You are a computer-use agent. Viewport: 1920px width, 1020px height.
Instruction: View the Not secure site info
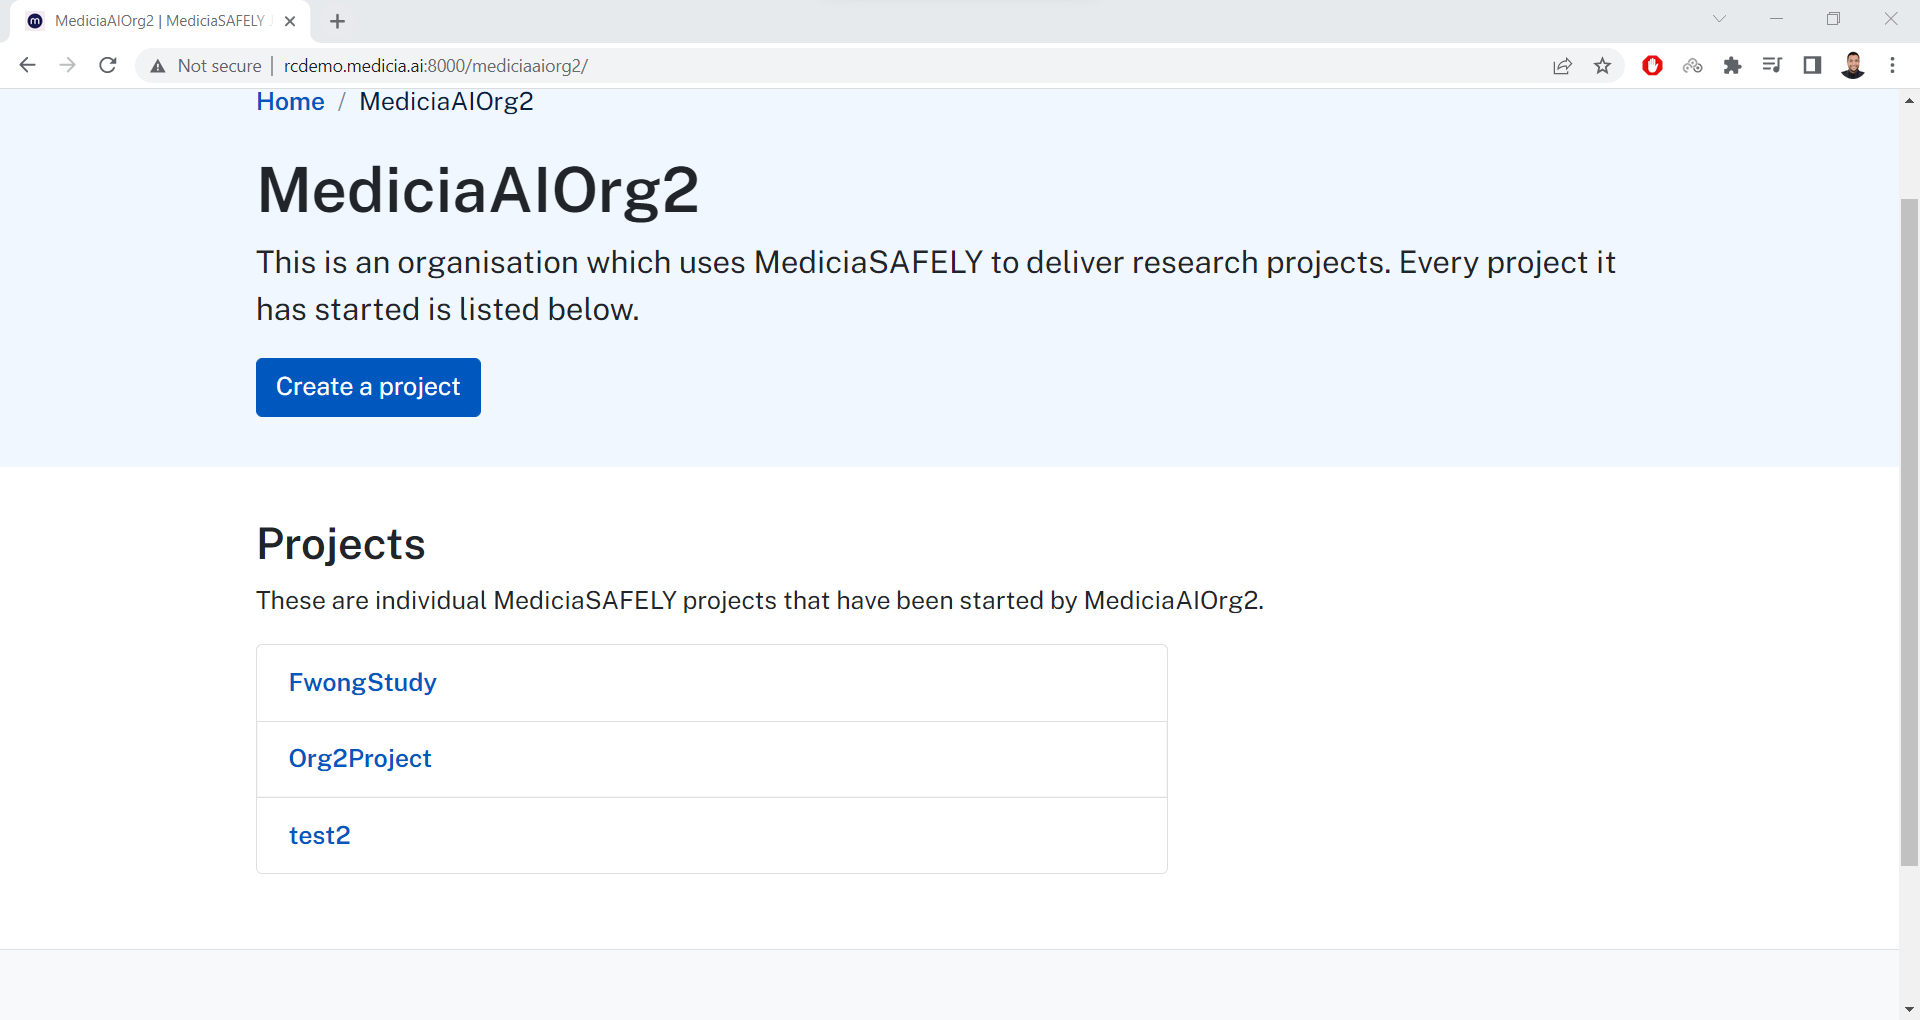point(206,66)
